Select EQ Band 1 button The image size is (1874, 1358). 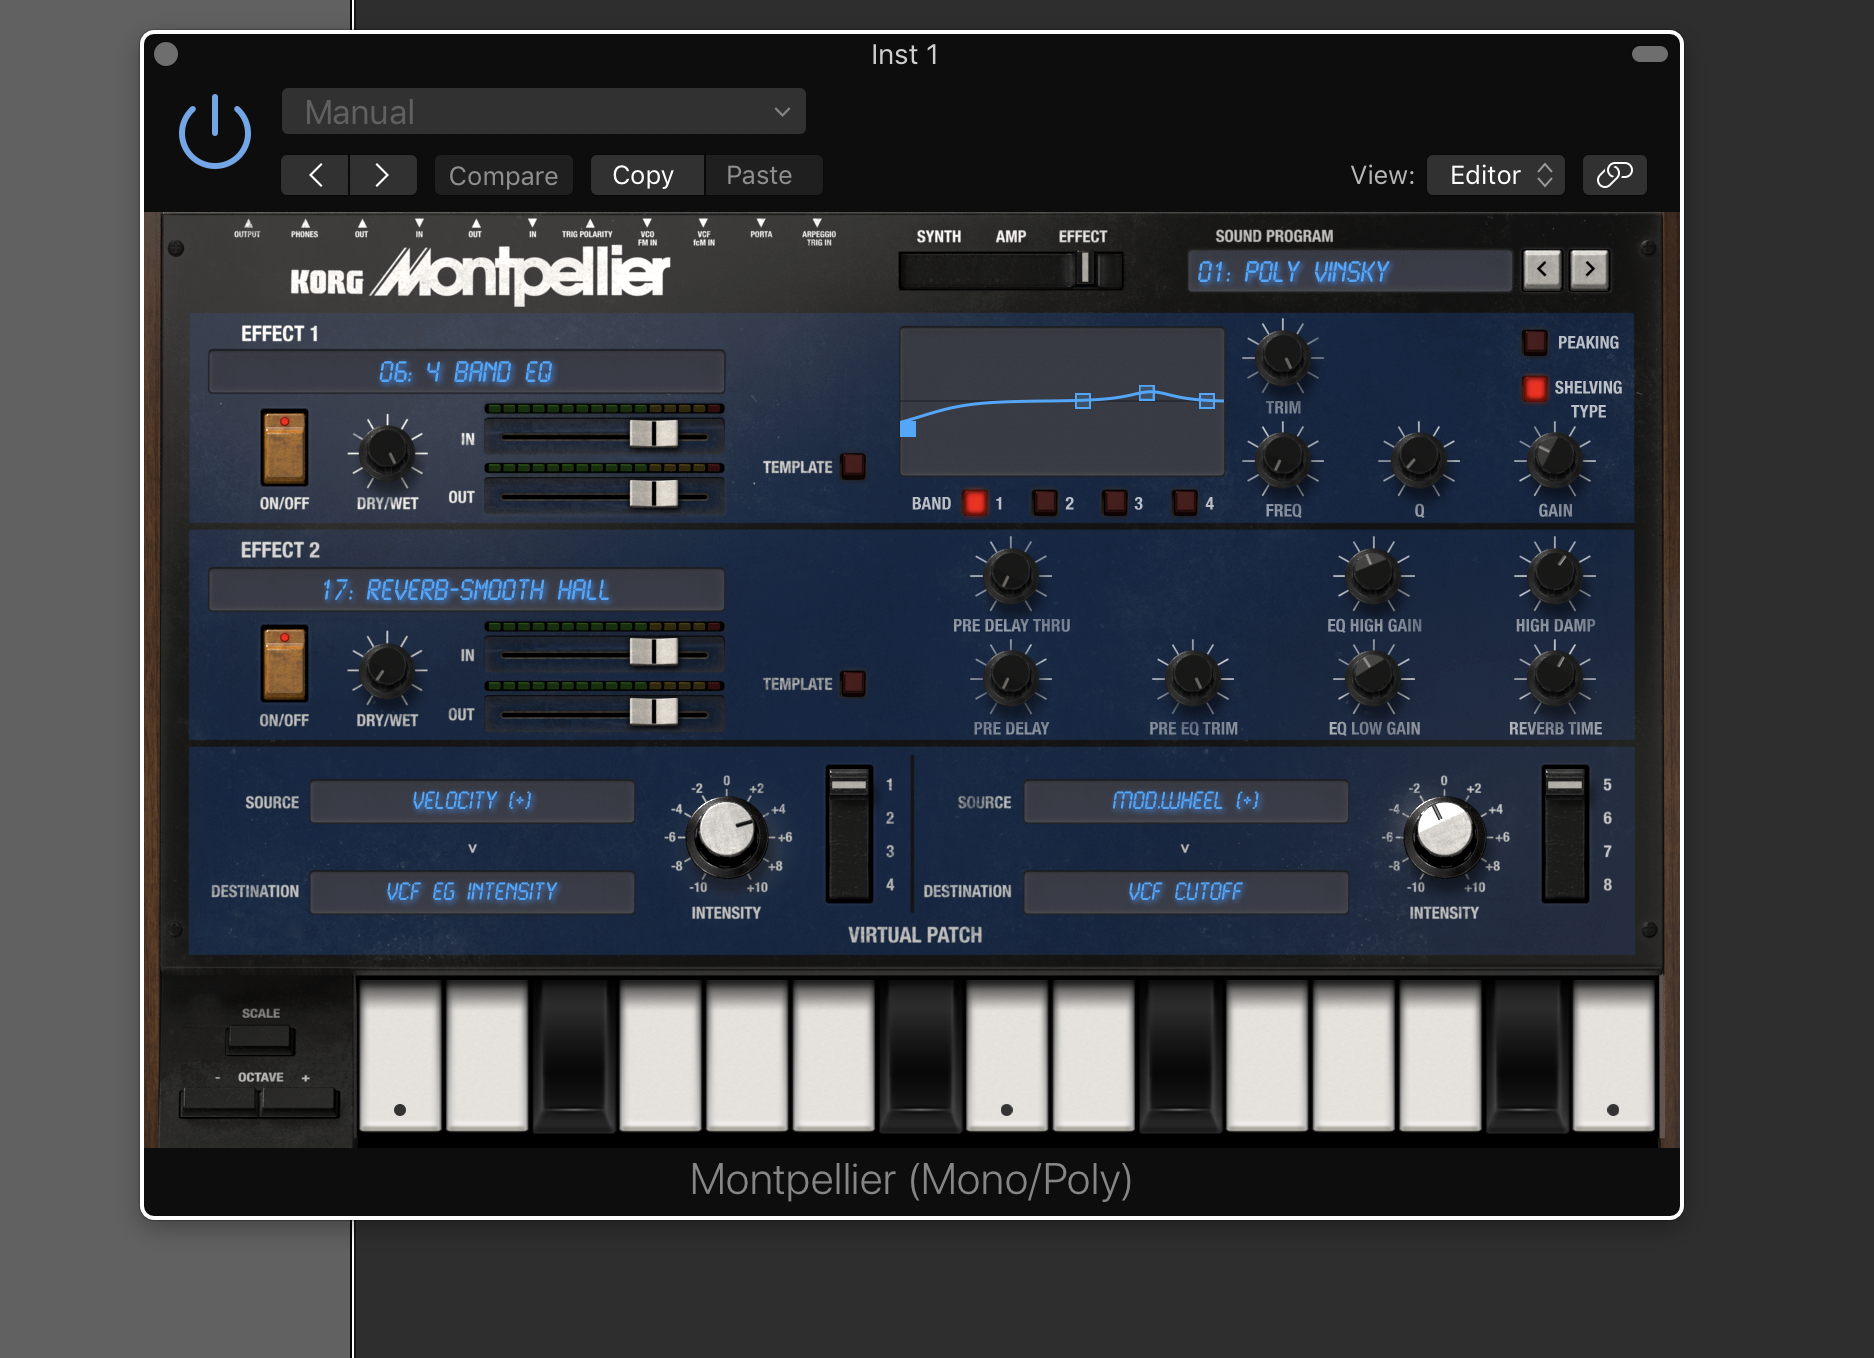coord(974,502)
